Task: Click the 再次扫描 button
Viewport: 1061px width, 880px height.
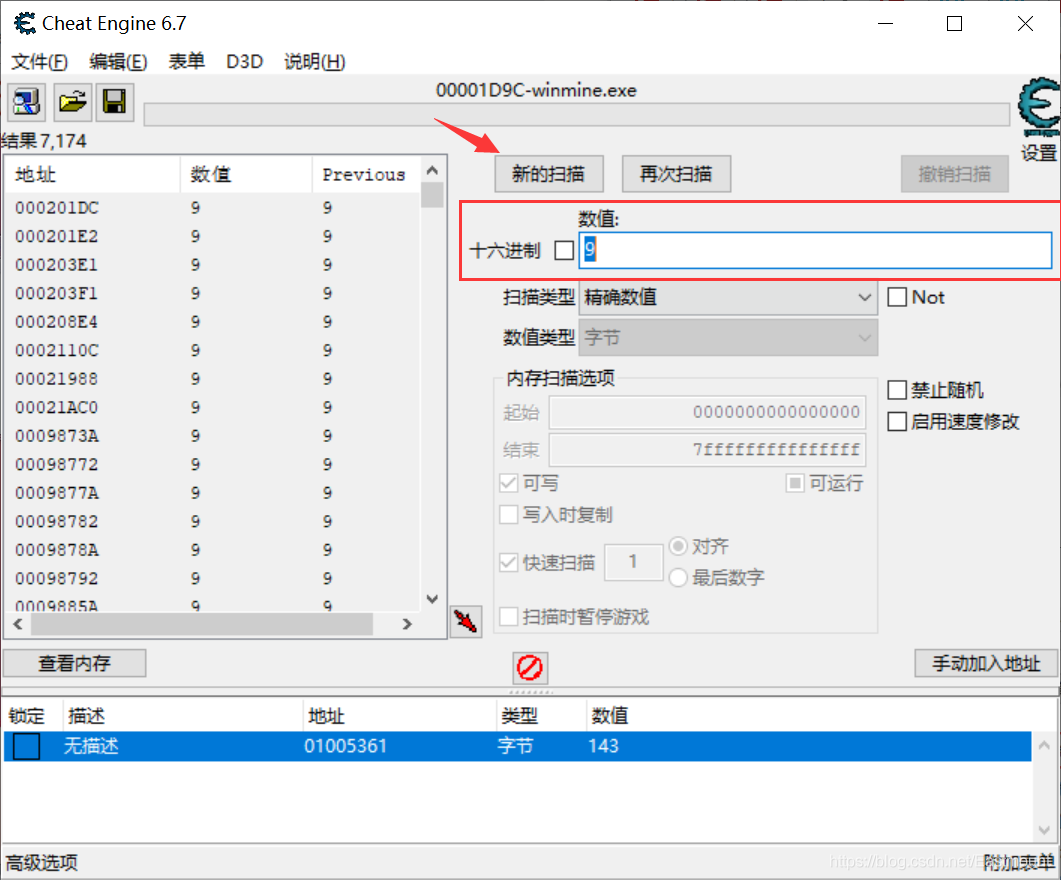Action: tap(676, 174)
